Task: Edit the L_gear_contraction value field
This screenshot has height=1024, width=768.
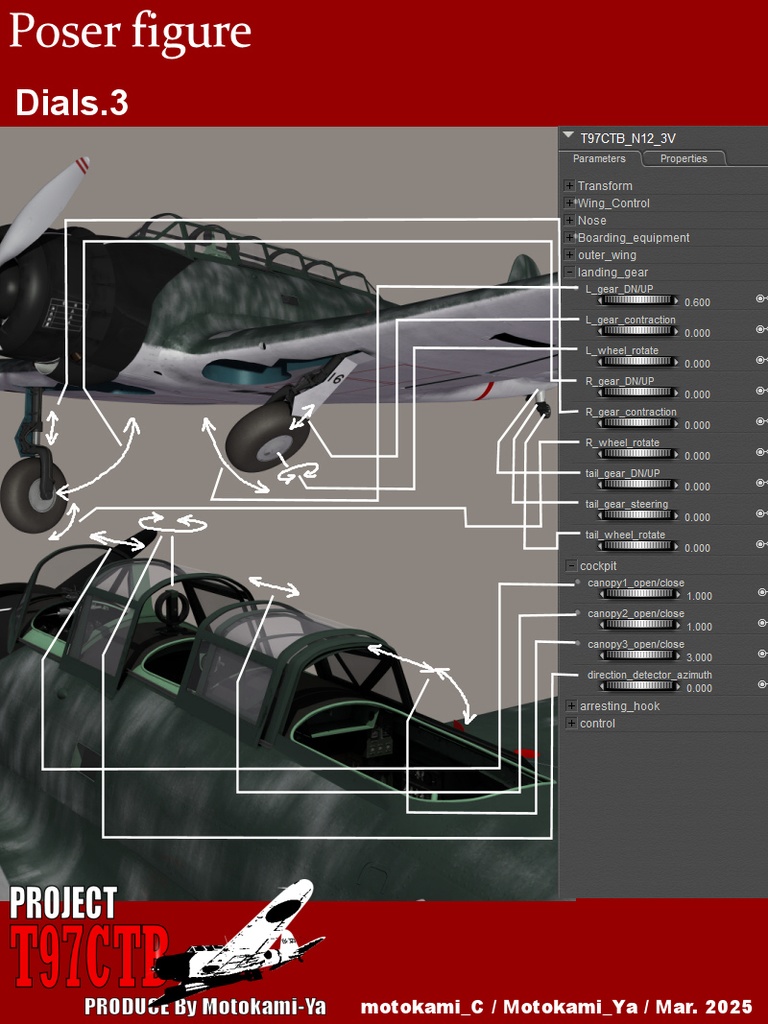Action: coord(697,334)
